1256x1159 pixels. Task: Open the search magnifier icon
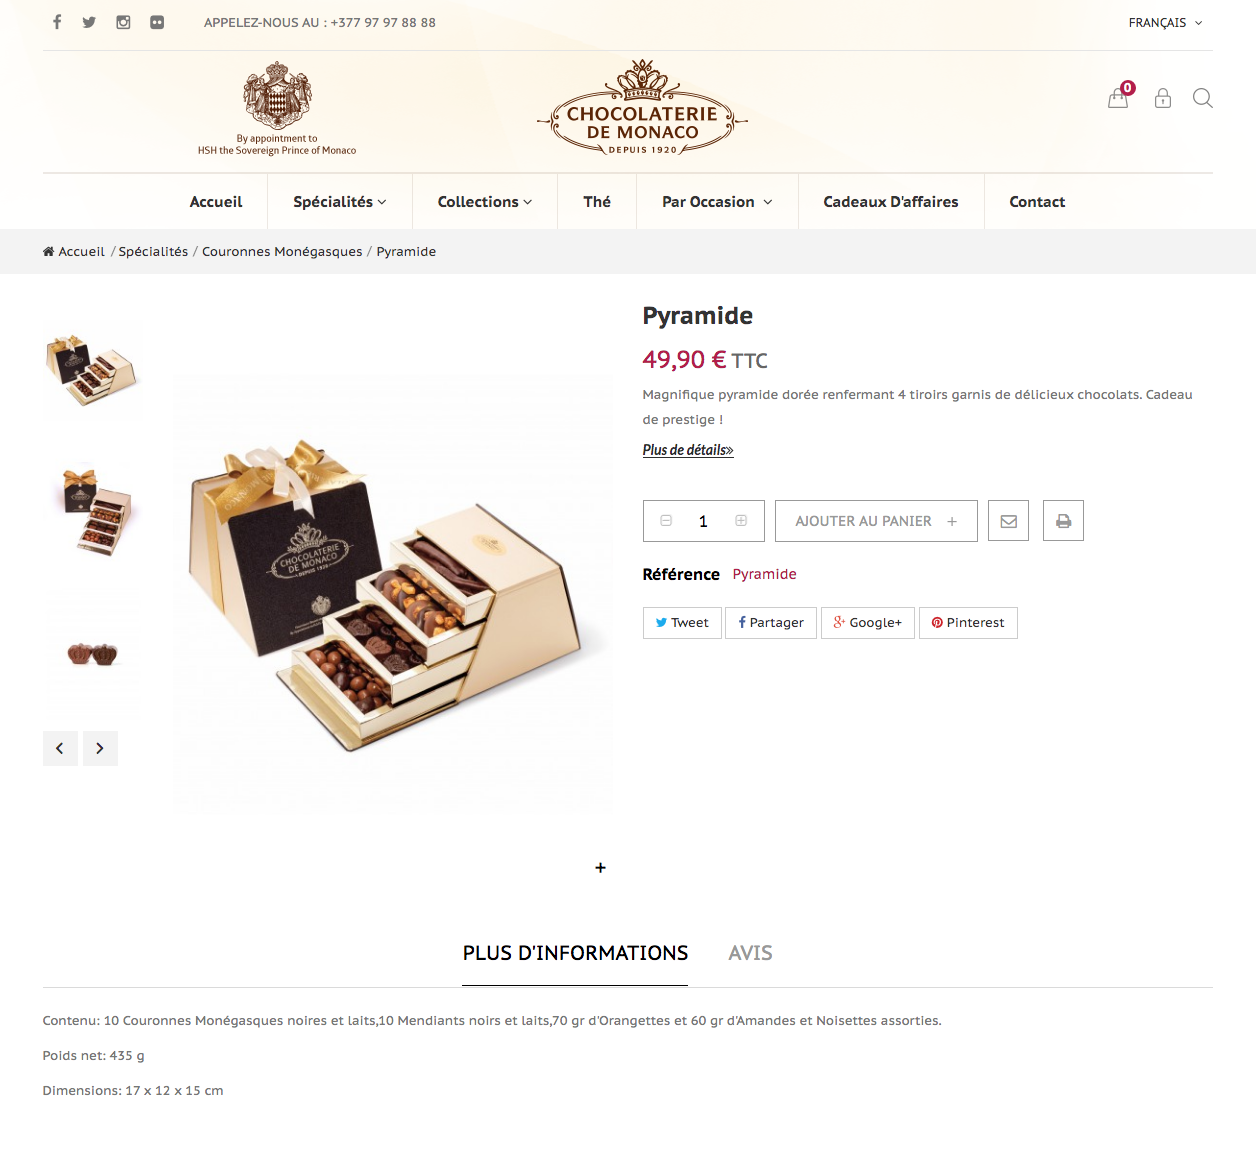tap(1203, 98)
